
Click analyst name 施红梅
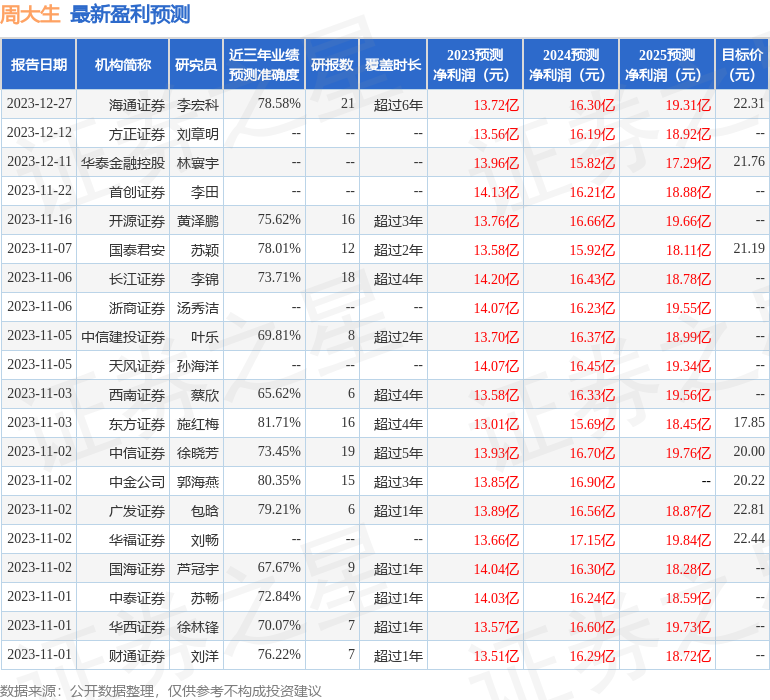point(197,423)
